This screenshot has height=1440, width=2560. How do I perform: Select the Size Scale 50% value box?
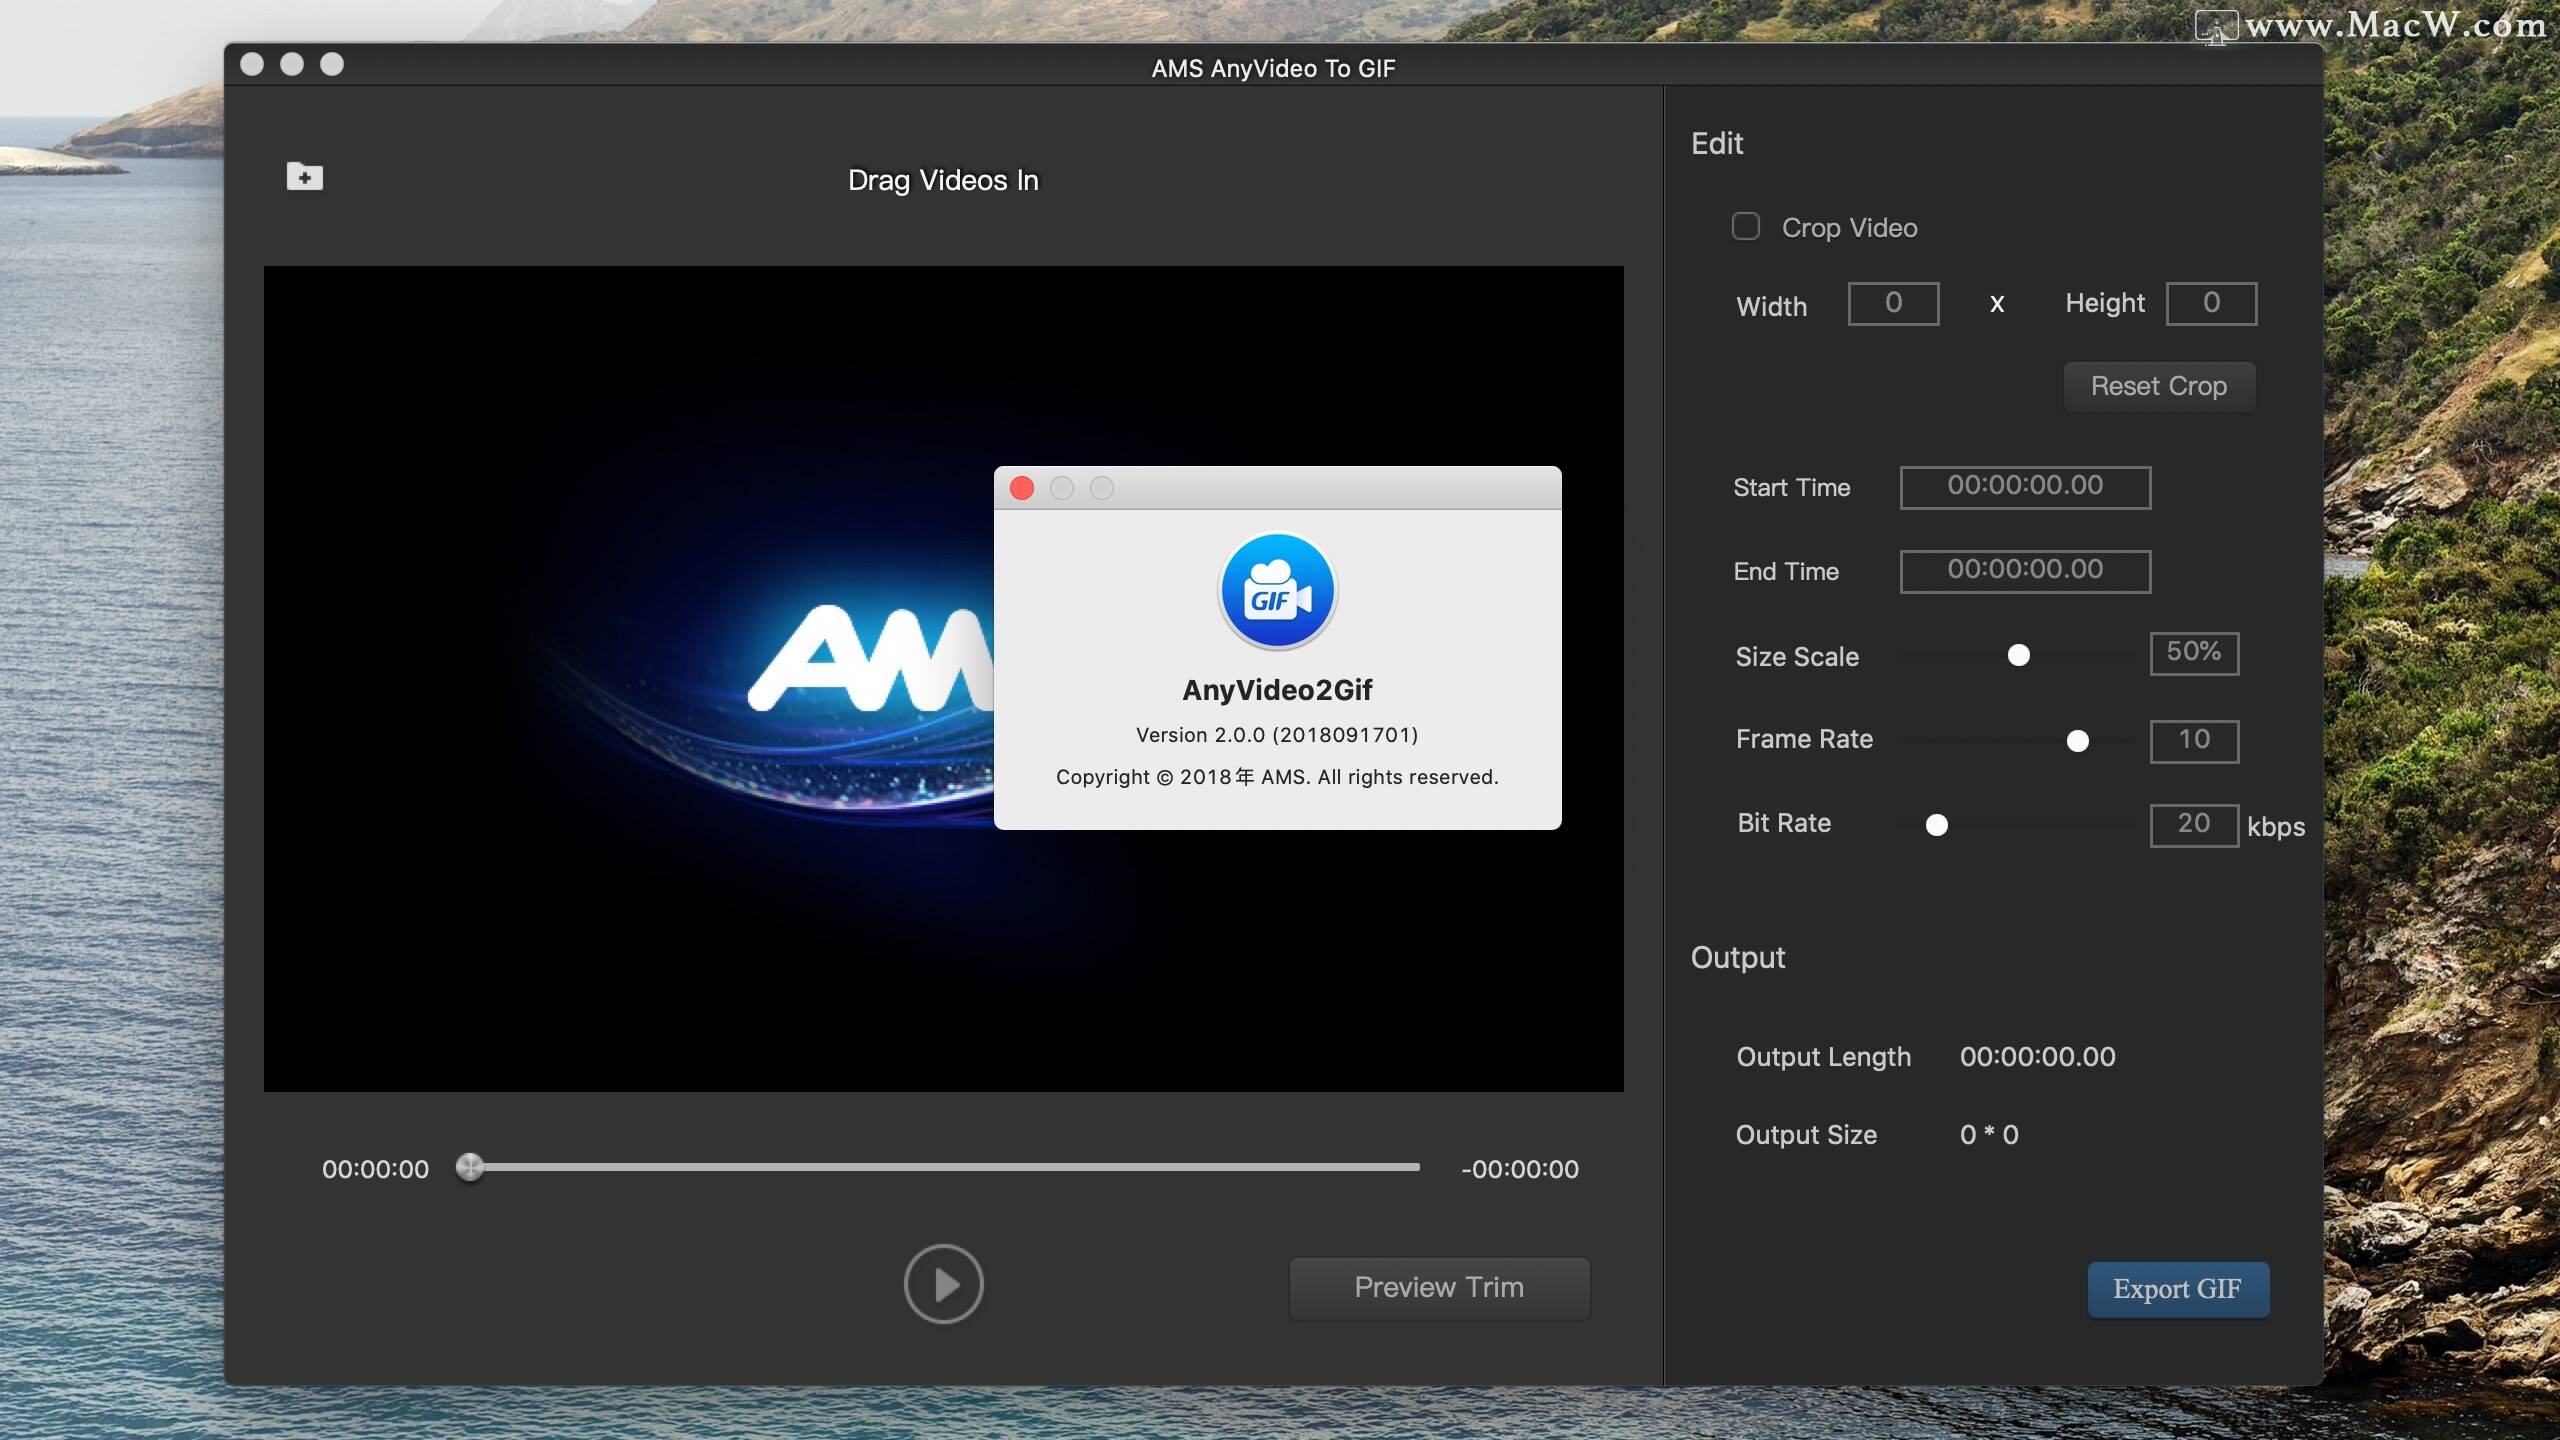click(x=2194, y=653)
